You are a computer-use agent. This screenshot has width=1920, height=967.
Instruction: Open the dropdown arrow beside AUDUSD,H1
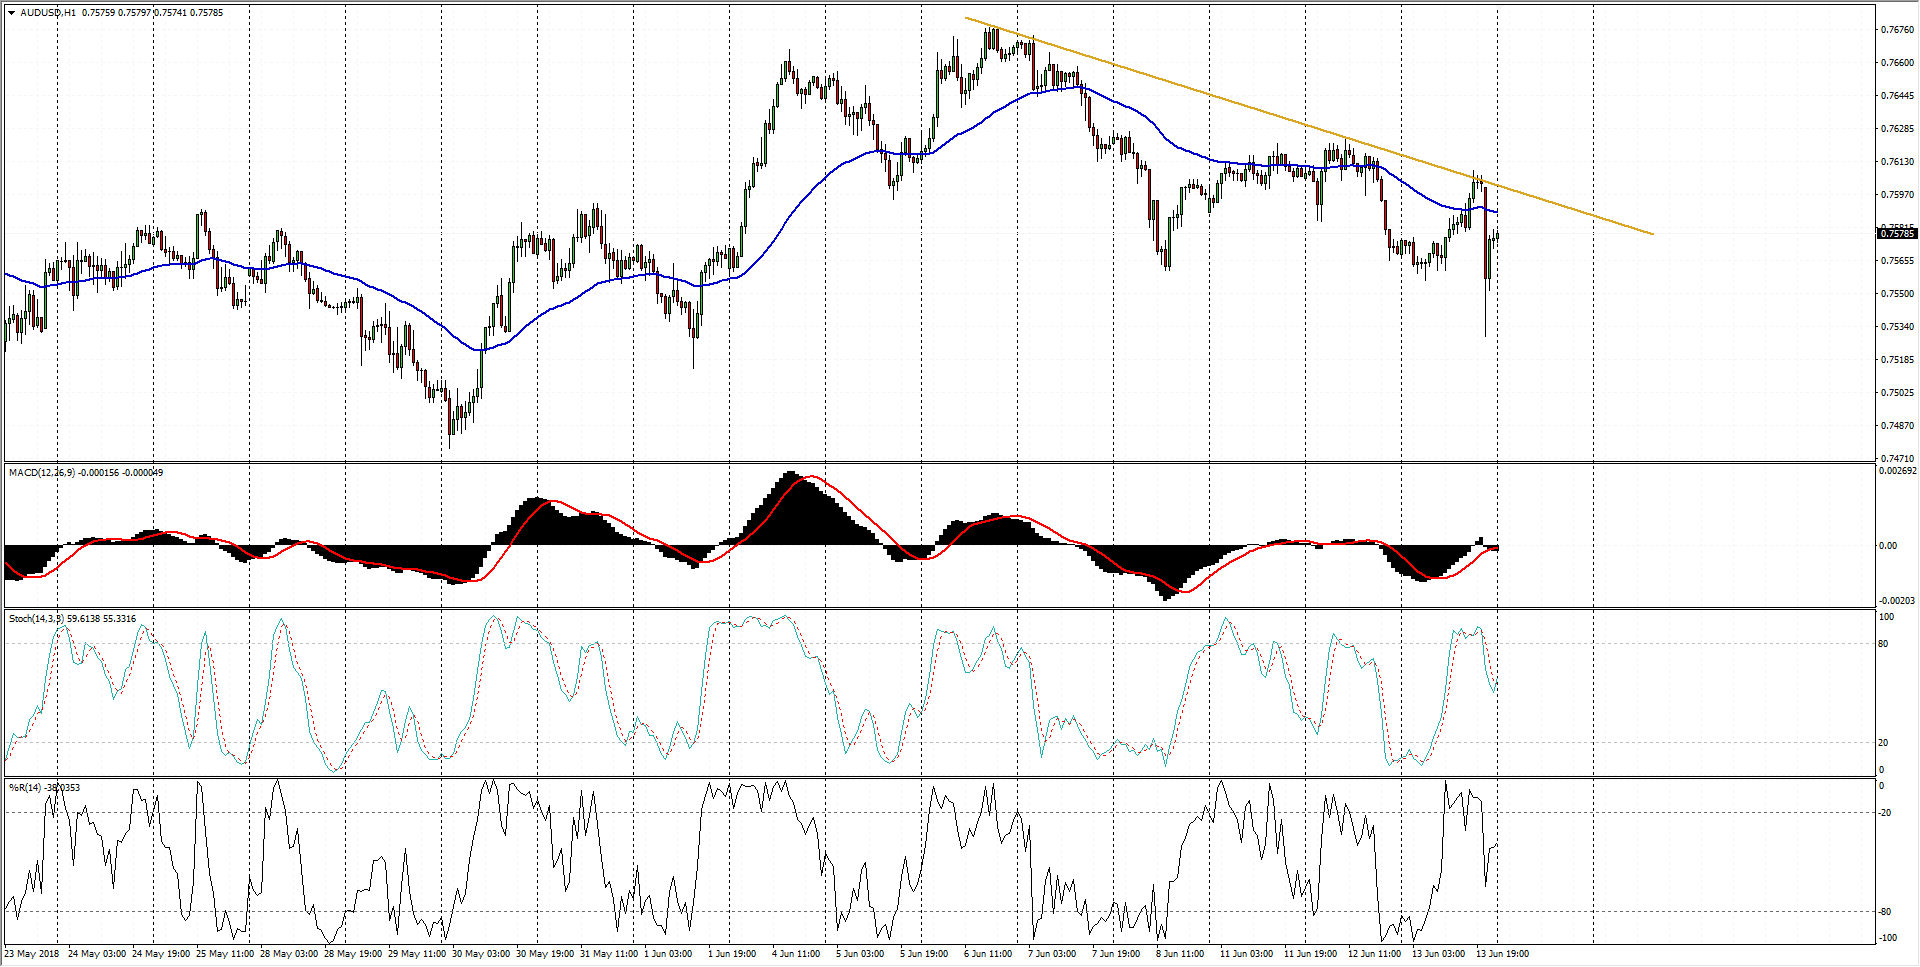tap(12, 13)
